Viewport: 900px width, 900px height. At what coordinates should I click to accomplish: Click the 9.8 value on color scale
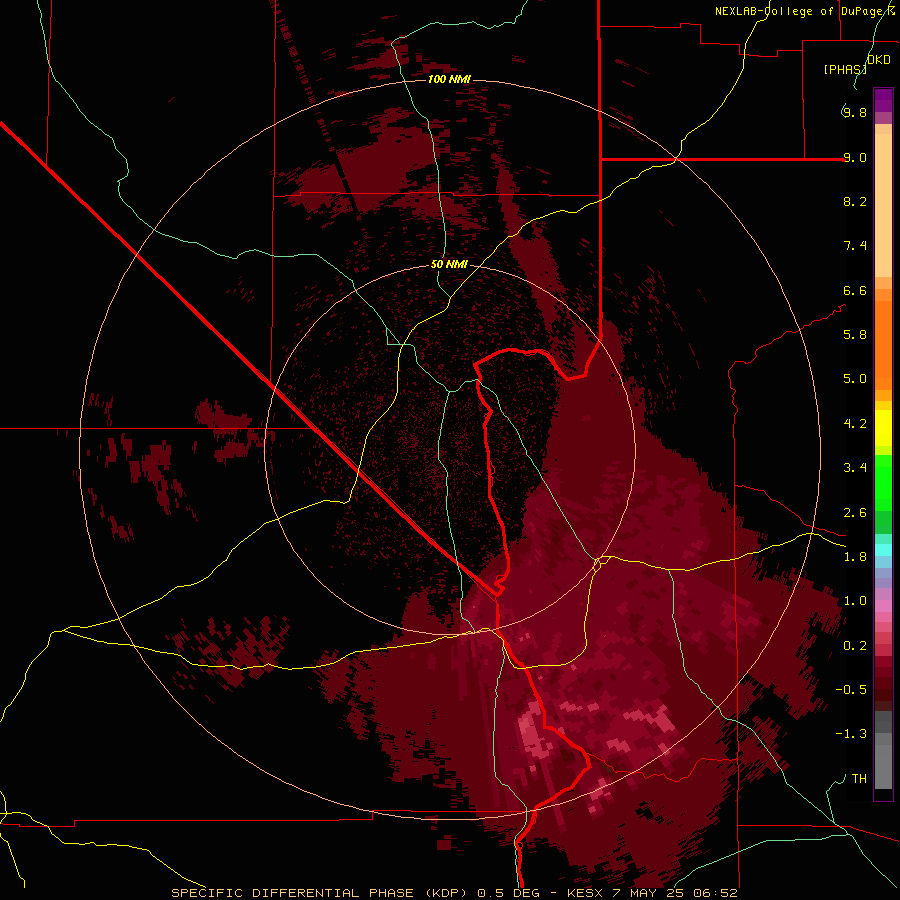[855, 113]
